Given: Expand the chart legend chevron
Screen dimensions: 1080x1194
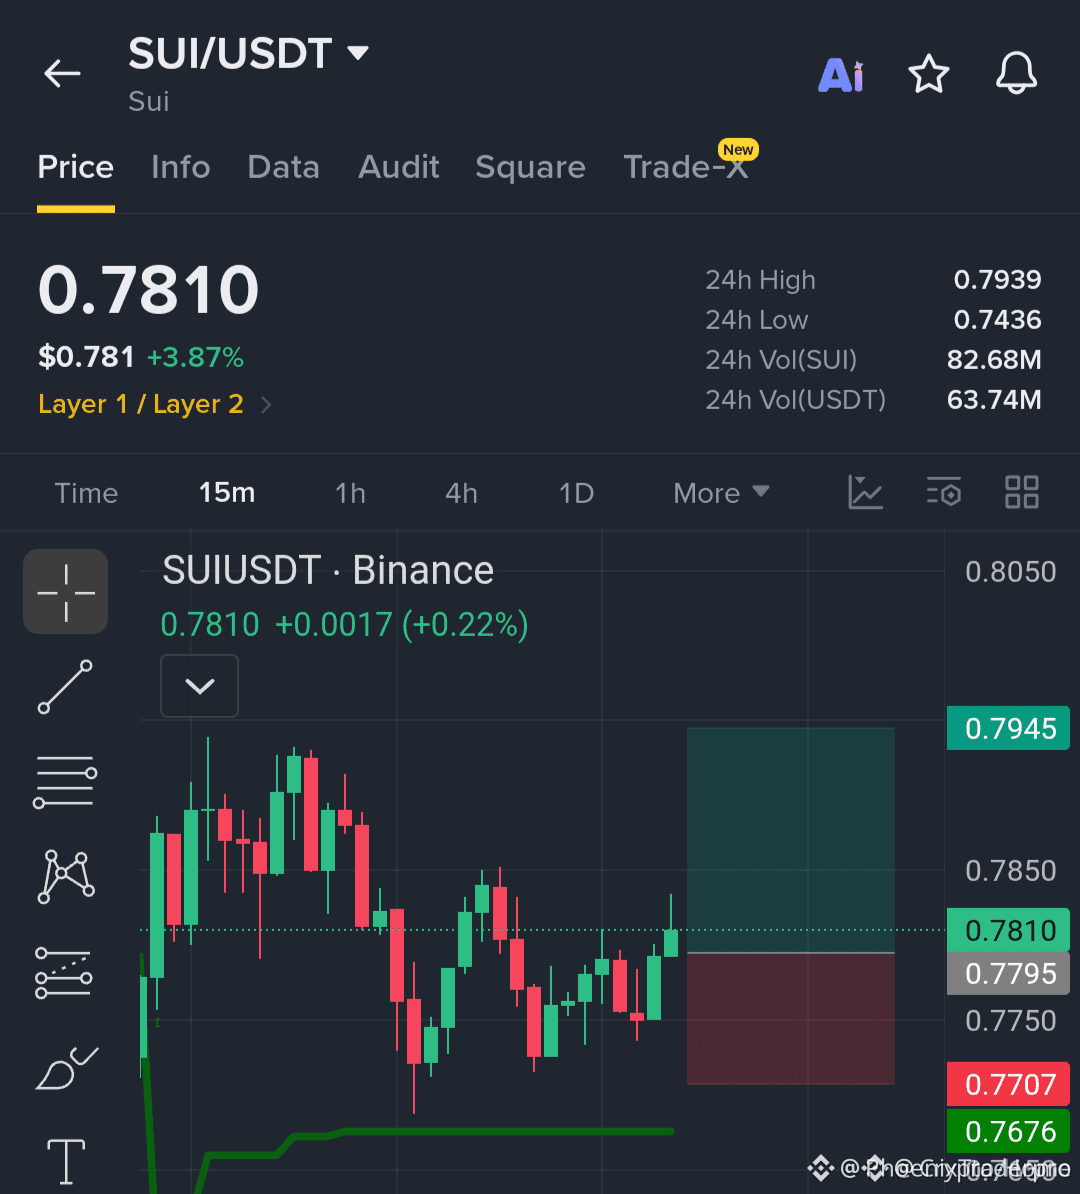Looking at the screenshot, I should click(x=200, y=686).
